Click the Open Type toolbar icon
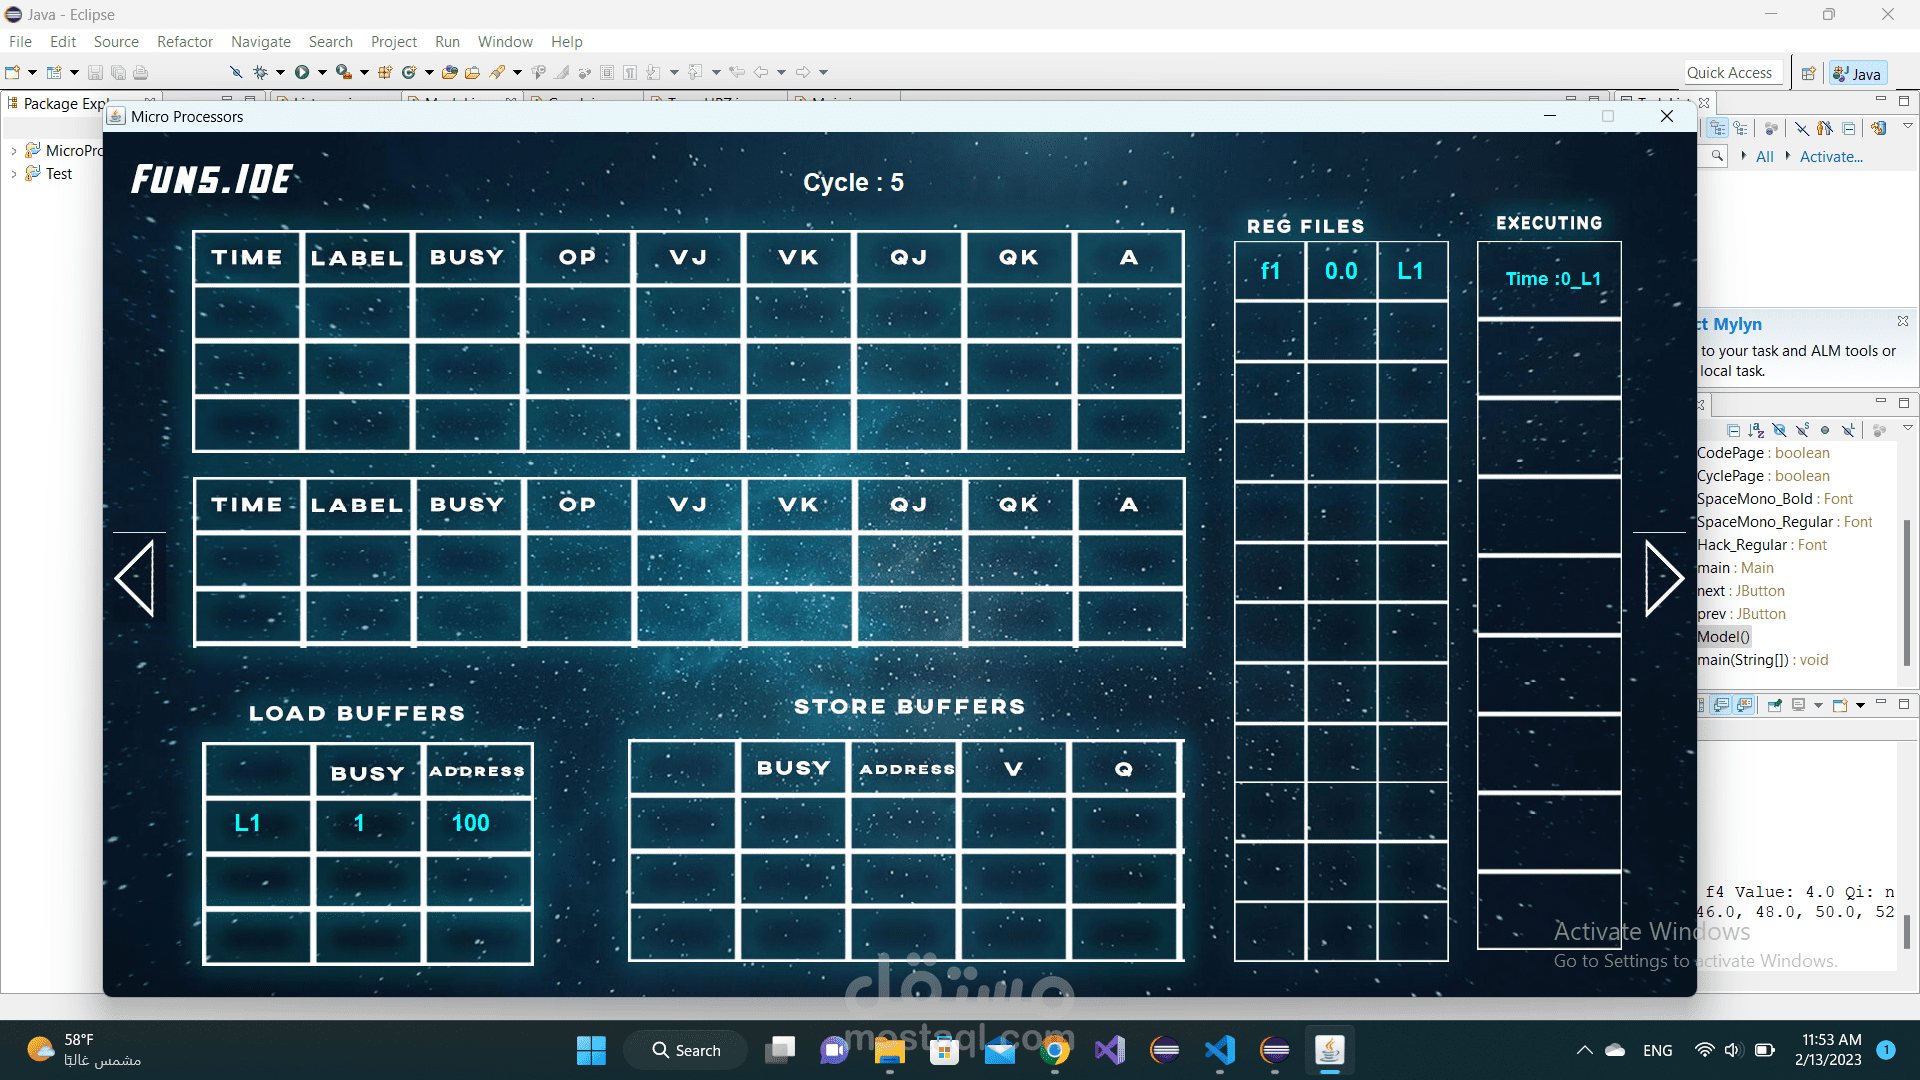The height and width of the screenshot is (1080, 1920). [449, 72]
